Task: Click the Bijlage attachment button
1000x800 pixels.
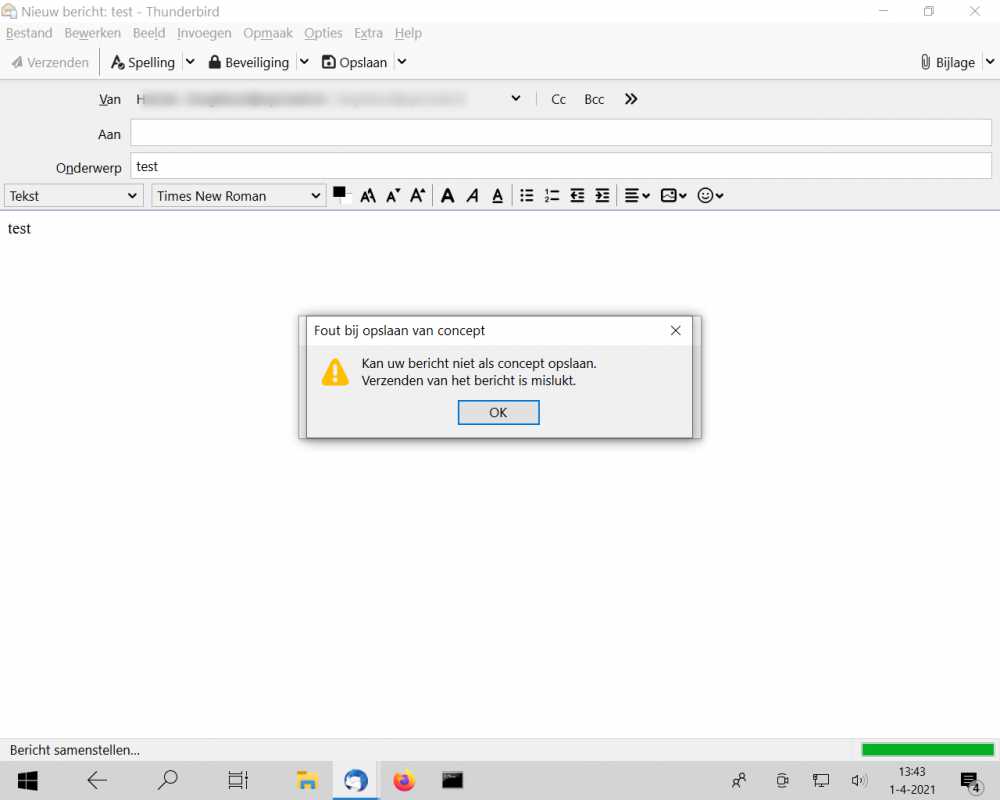Action: pyautogui.click(x=948, y=62)
